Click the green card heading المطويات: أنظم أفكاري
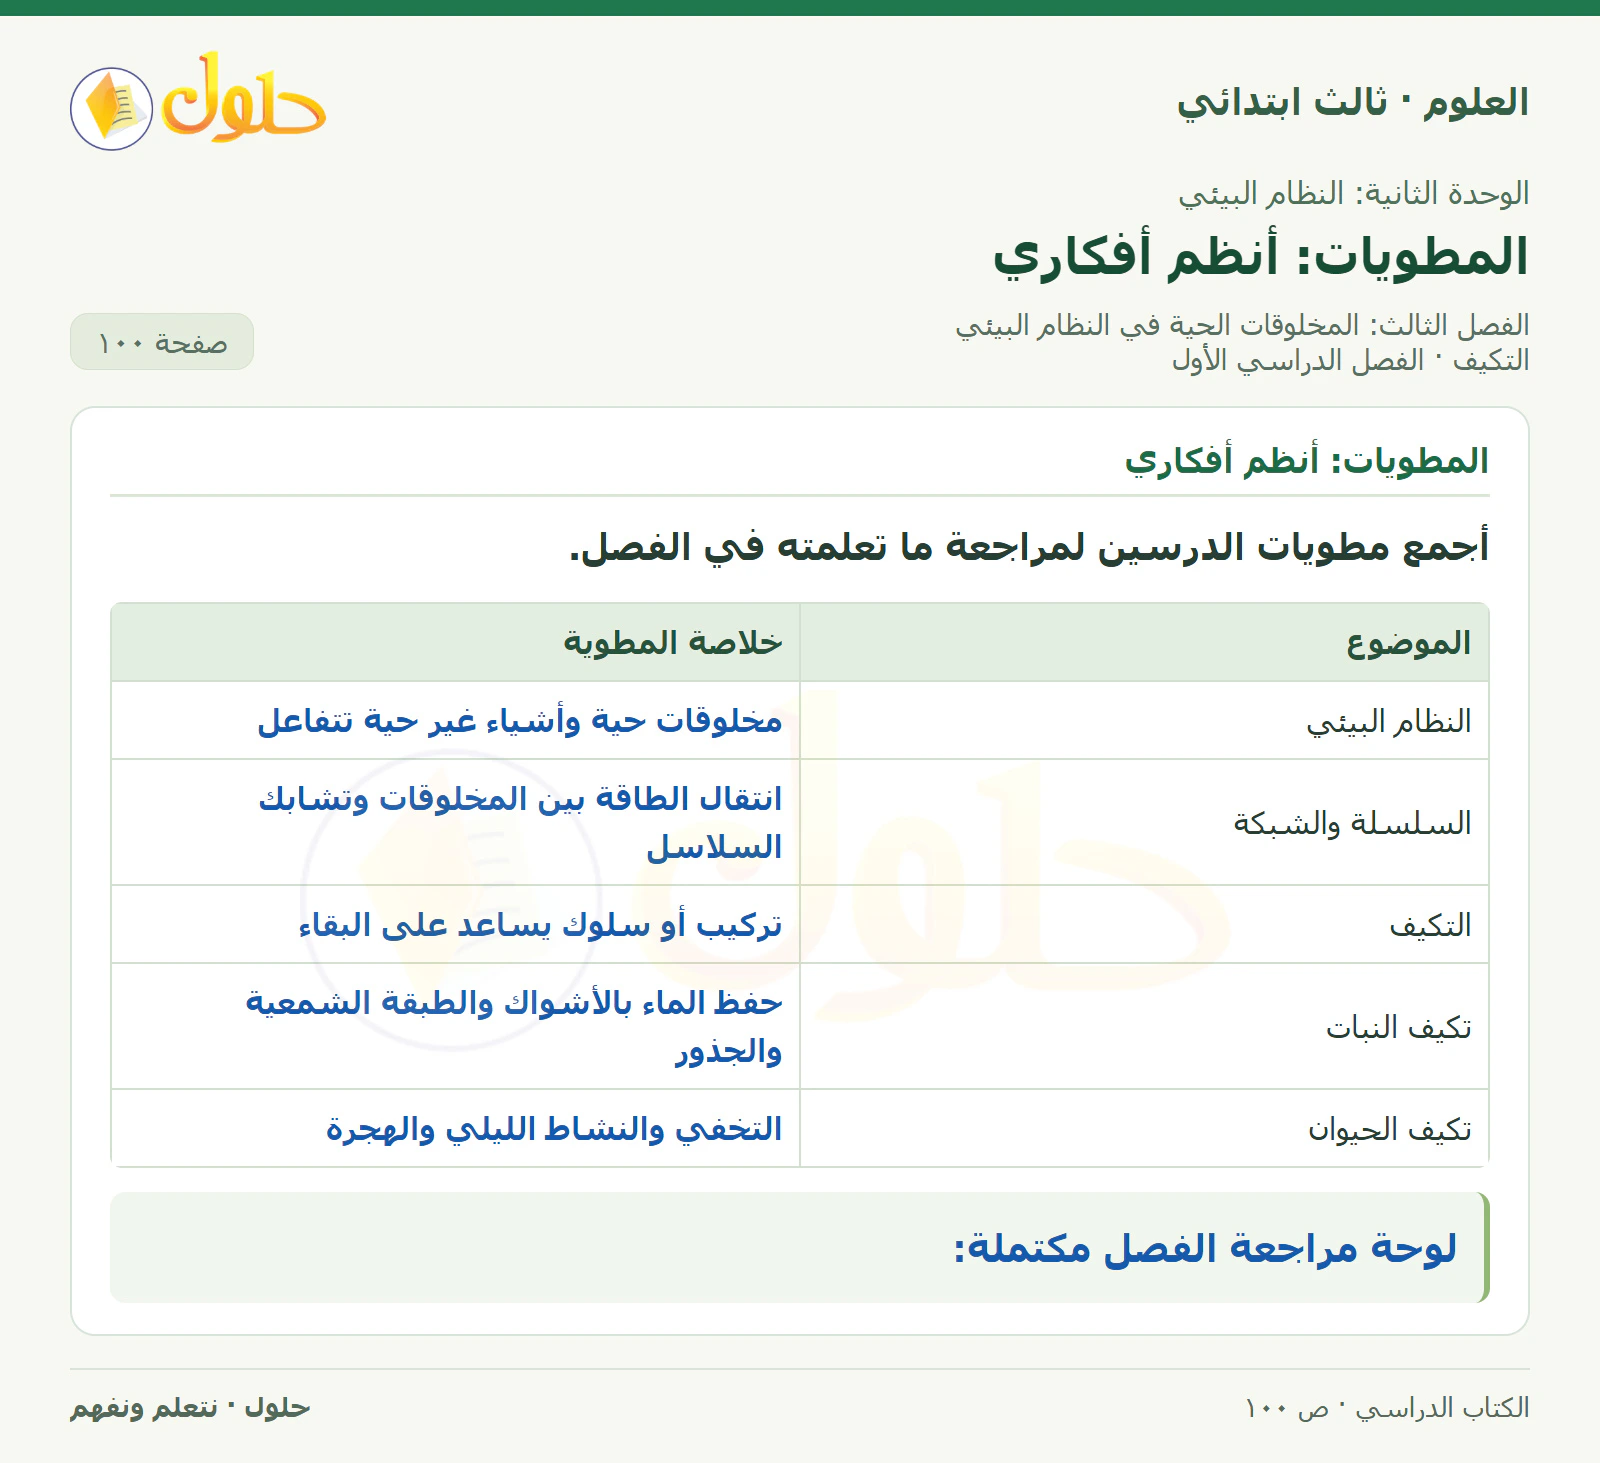 click(x=1306, y=460)
